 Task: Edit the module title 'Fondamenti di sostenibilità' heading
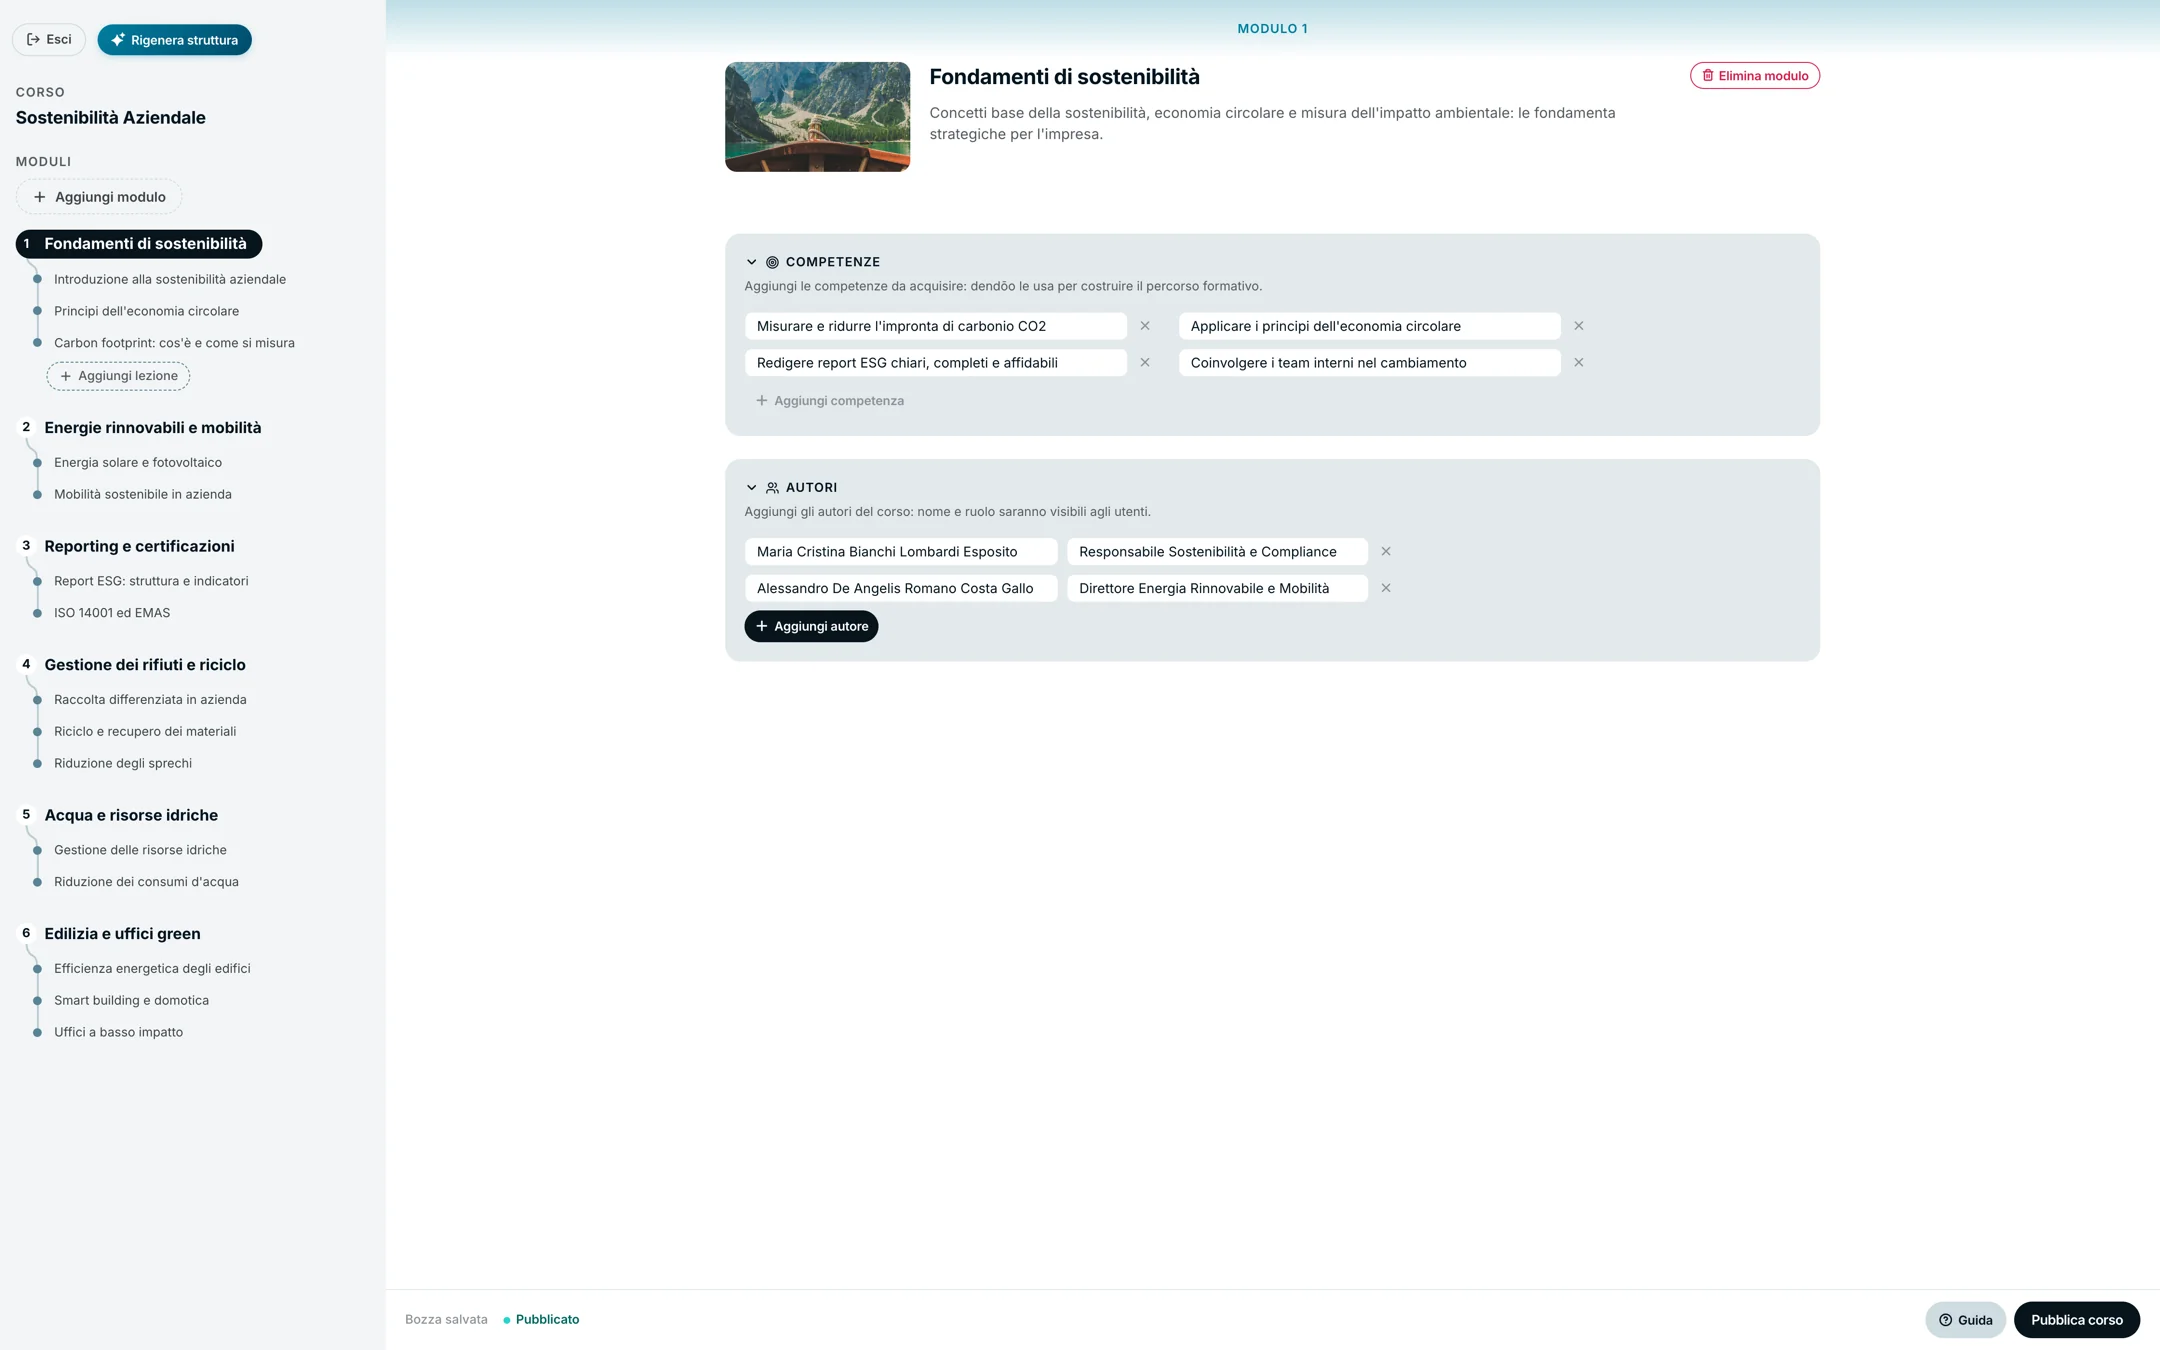click(x=1064, y=77)
